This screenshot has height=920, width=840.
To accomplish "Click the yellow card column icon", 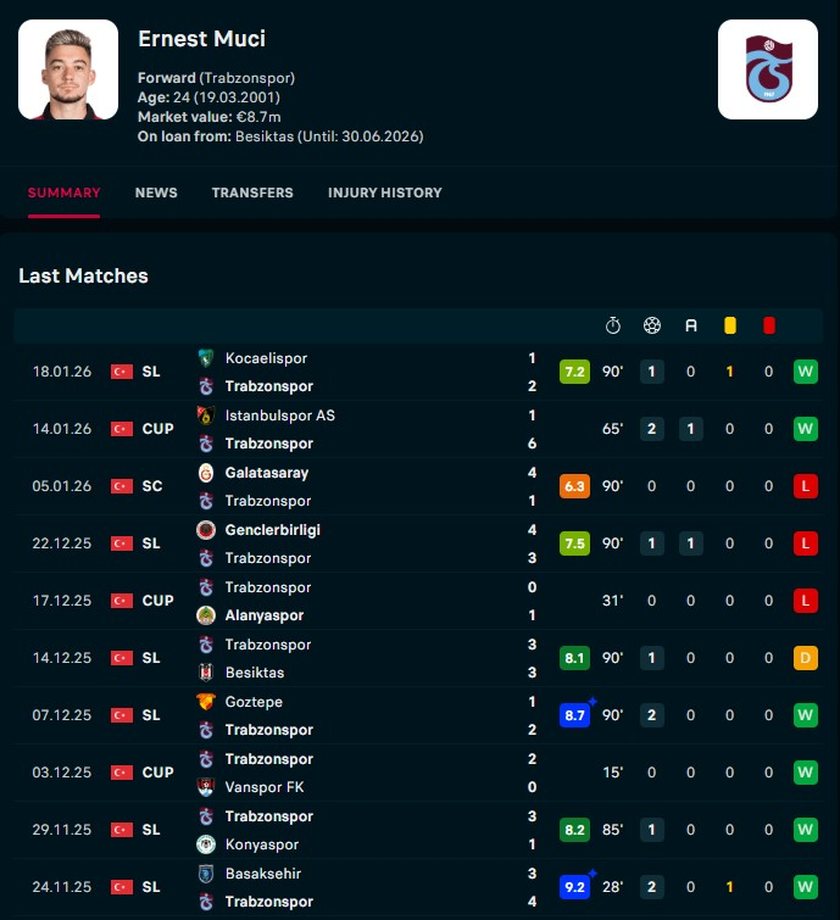I will click(730, 325).
